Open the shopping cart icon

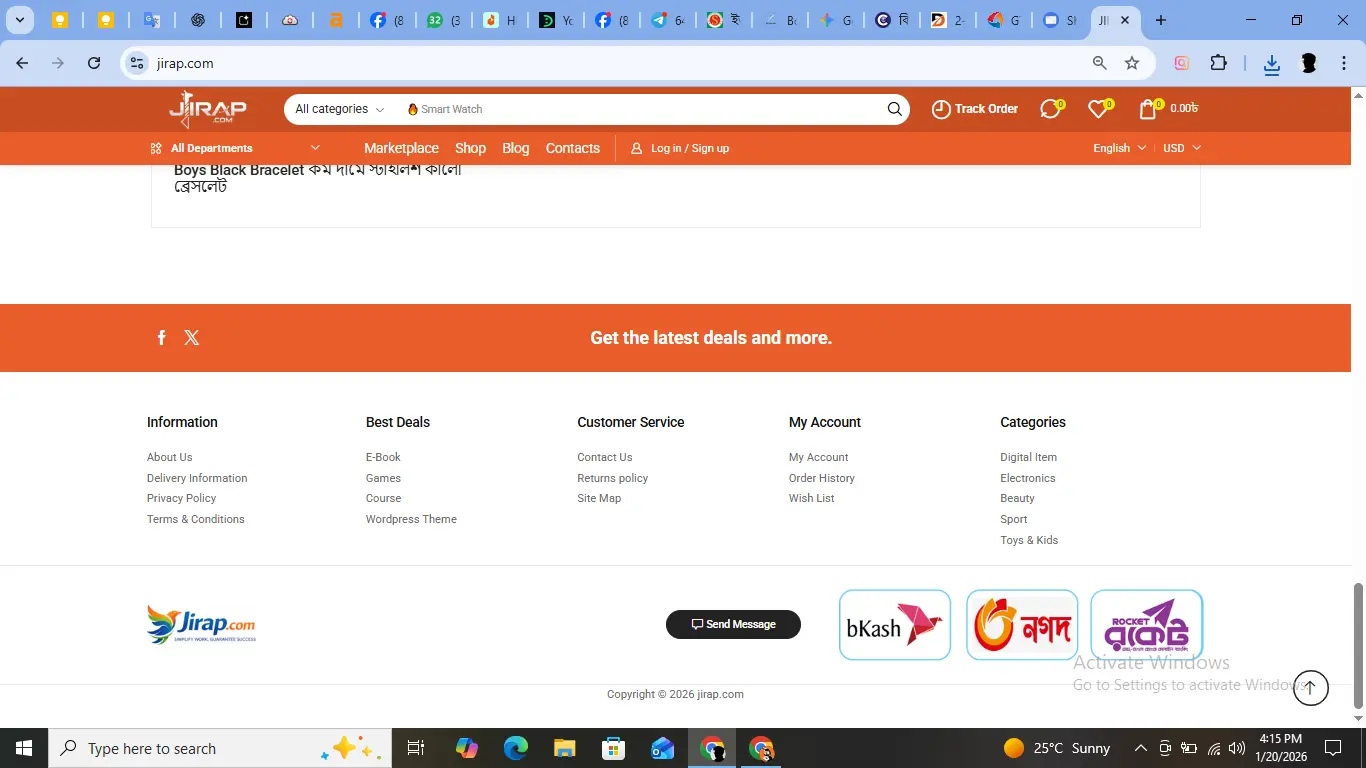point(1148,109)
